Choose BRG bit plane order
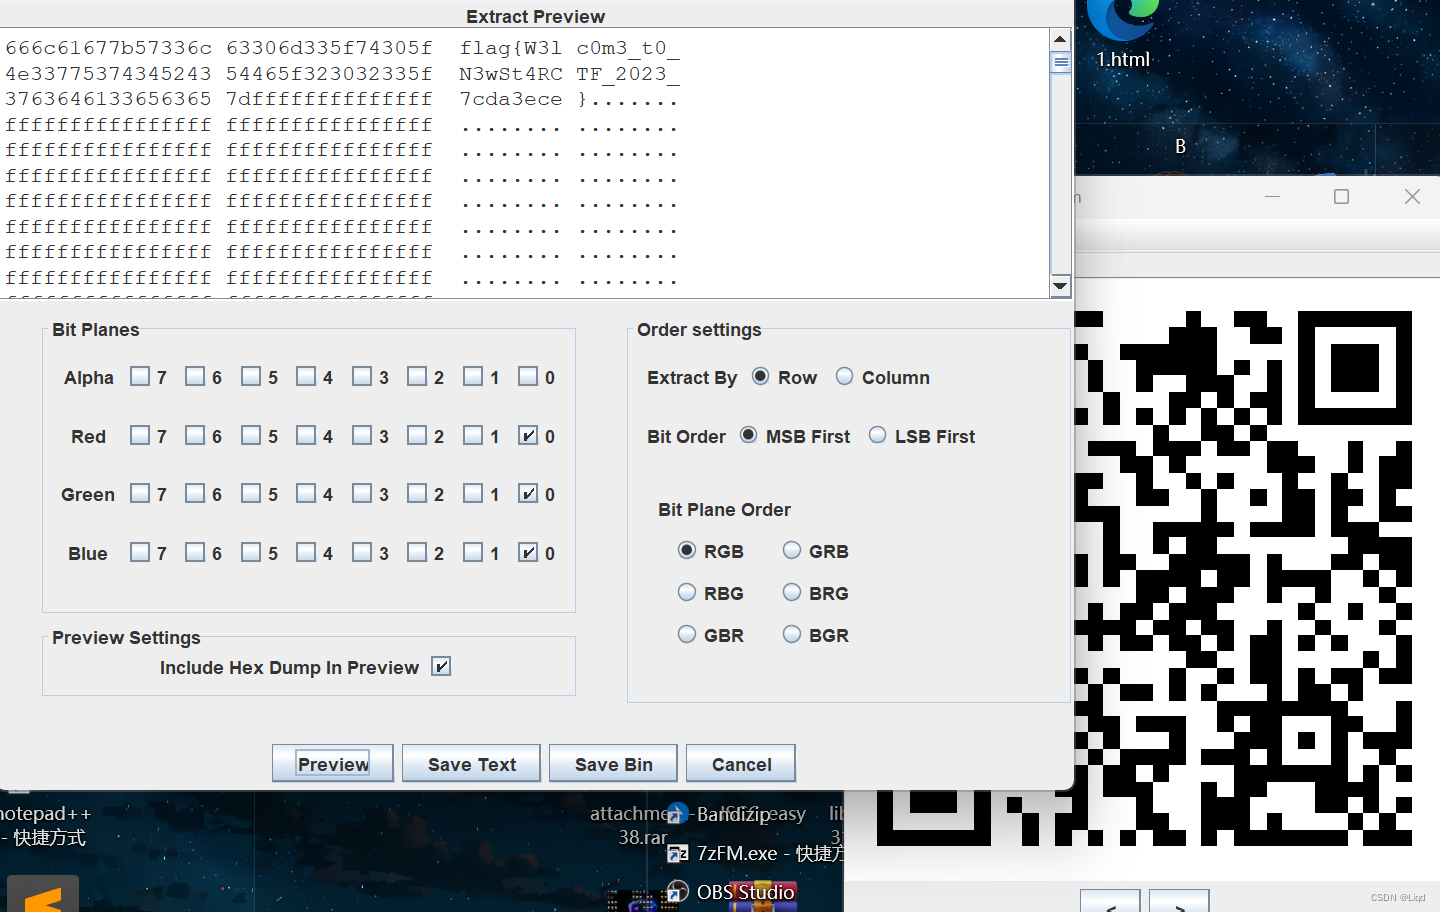 [792, 593]
